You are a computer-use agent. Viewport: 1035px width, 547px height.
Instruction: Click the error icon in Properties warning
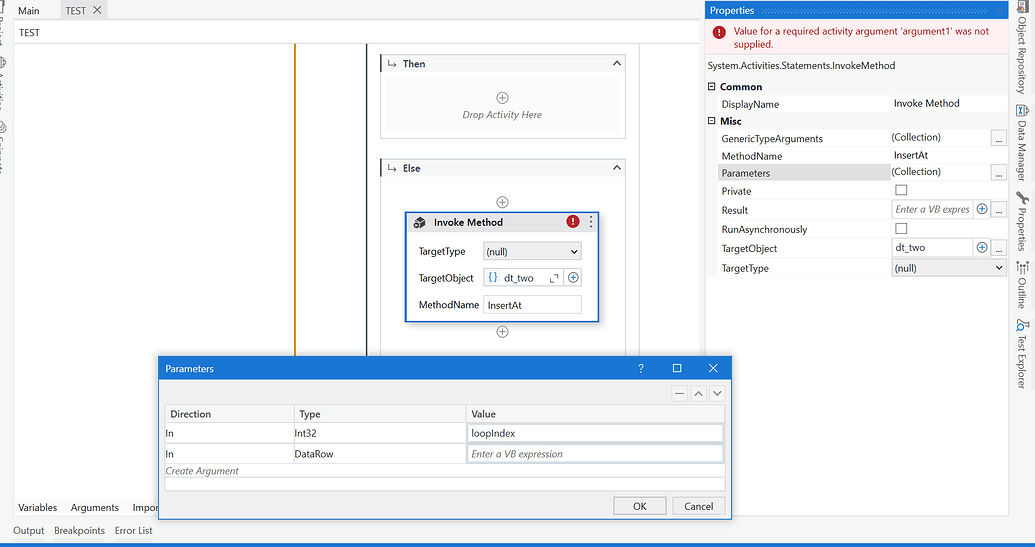click(719, 32)
